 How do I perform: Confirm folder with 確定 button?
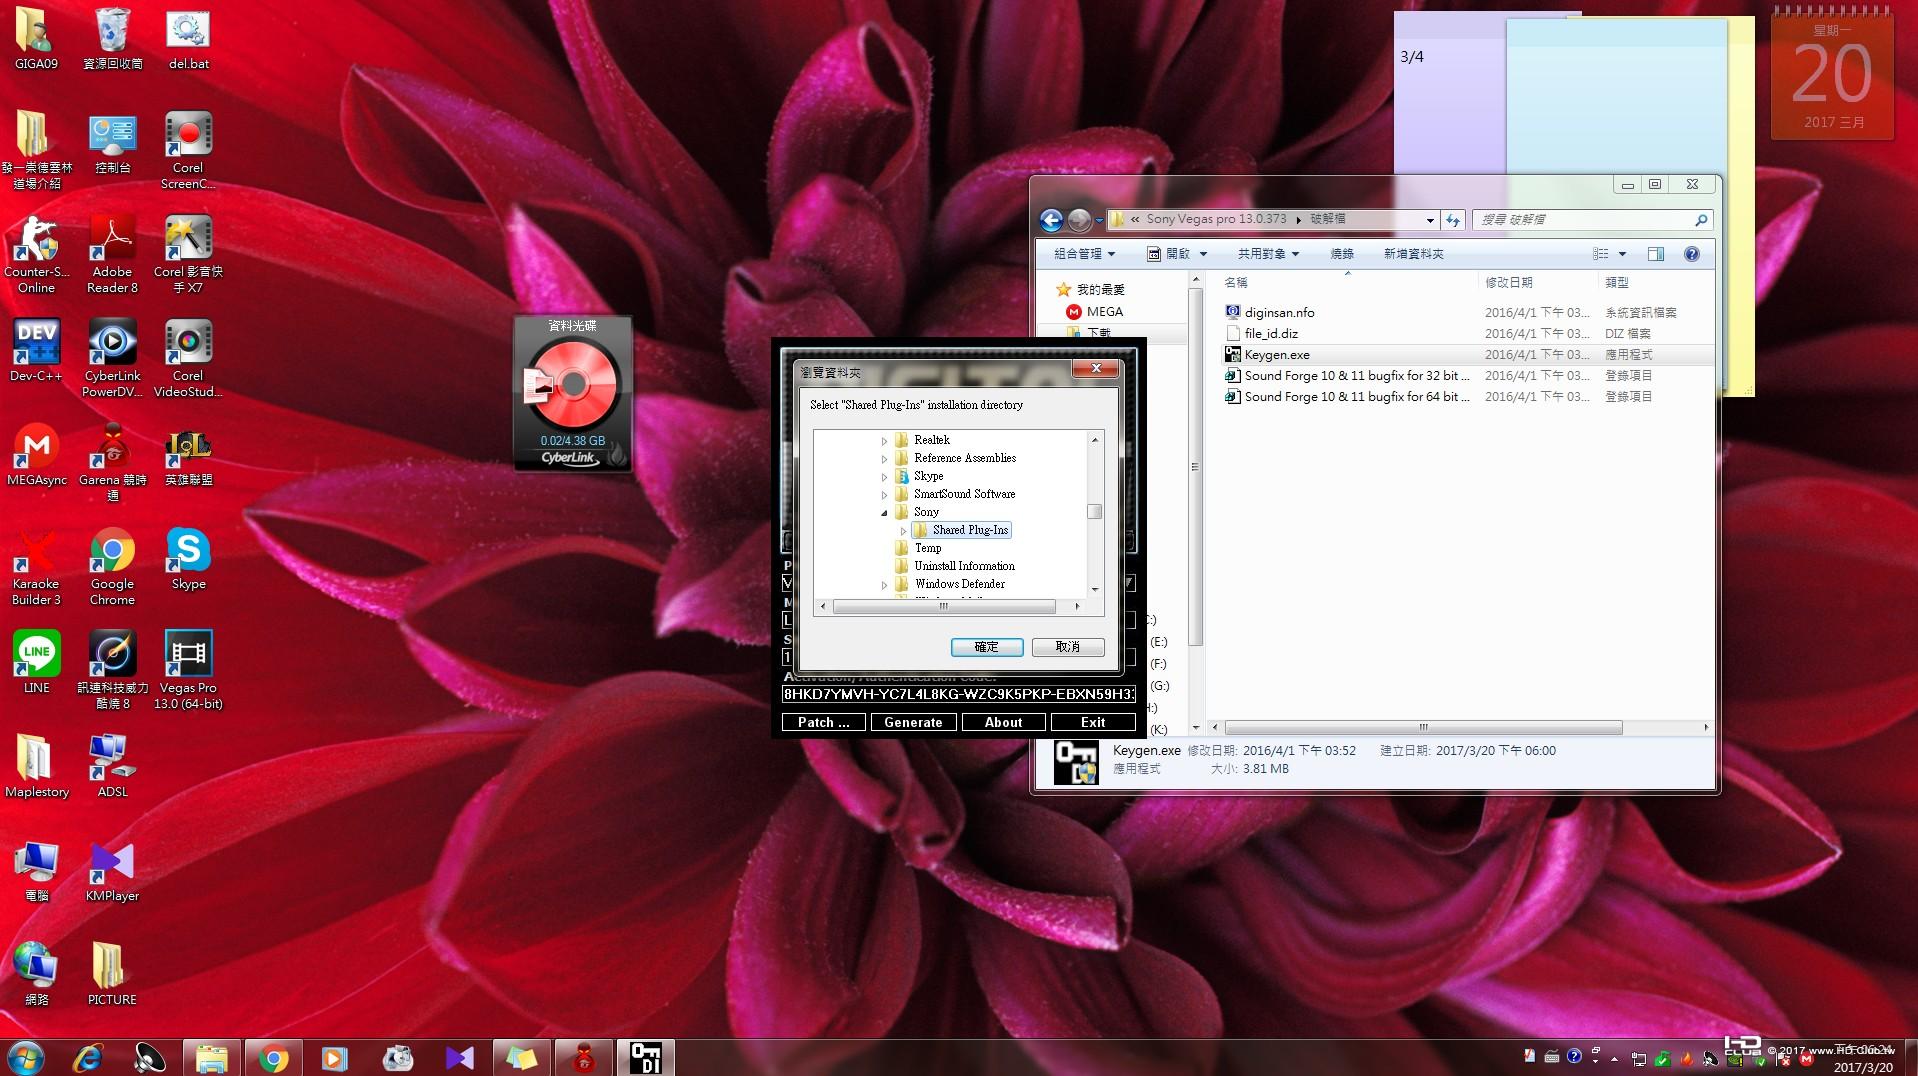point(986,647)
